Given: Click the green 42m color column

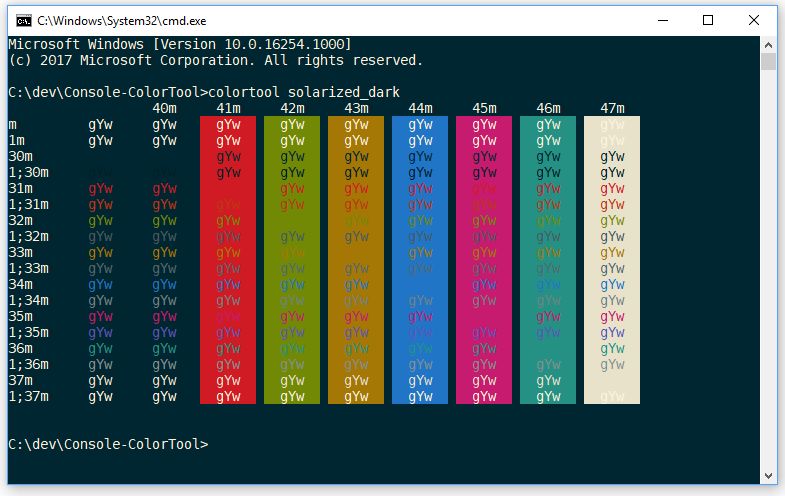Looking at the screenshot, I should point(292,260).
